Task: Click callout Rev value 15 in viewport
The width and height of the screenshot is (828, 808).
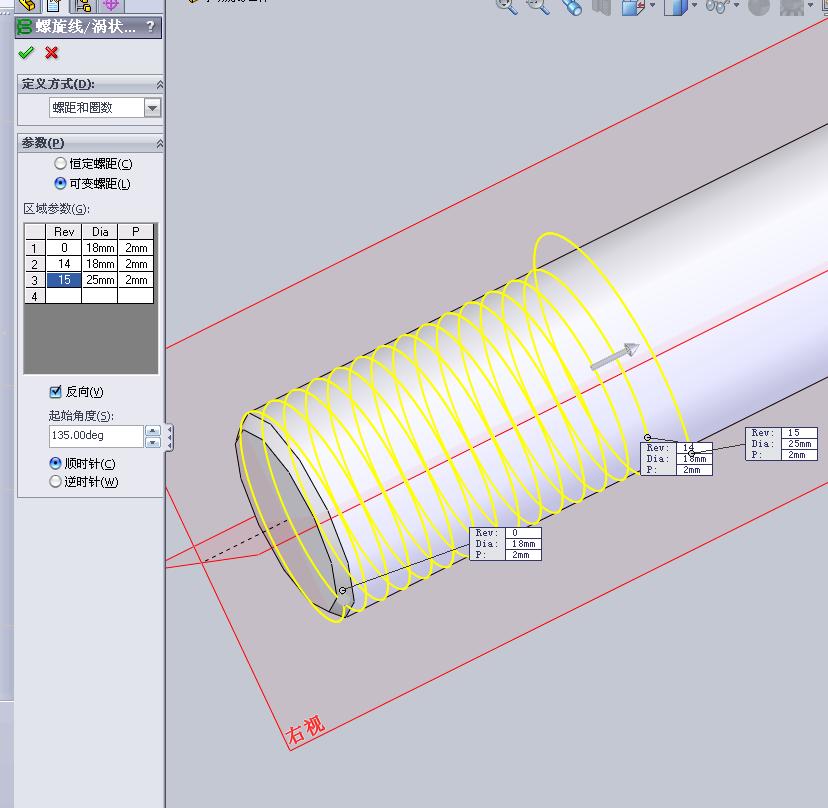Action: 799,433
